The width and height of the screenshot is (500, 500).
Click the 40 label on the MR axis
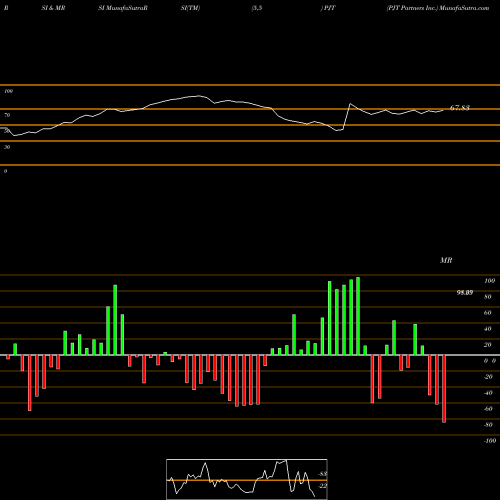(488, 329)
